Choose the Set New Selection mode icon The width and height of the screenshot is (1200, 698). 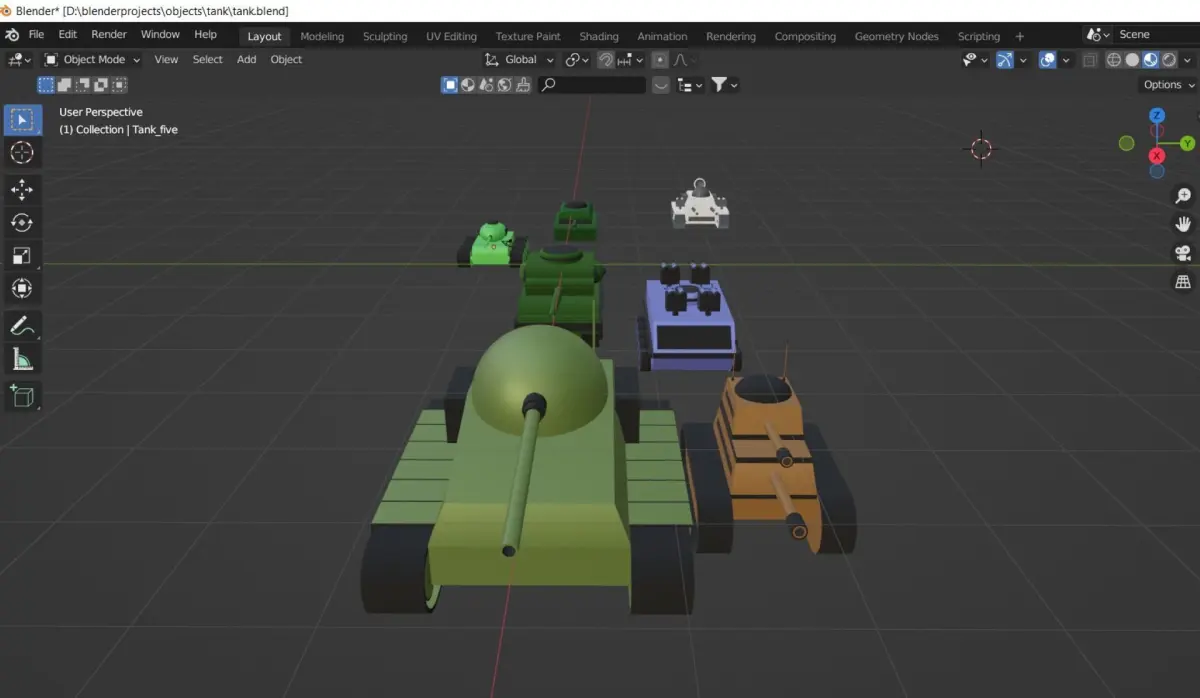tap(46, 85)
